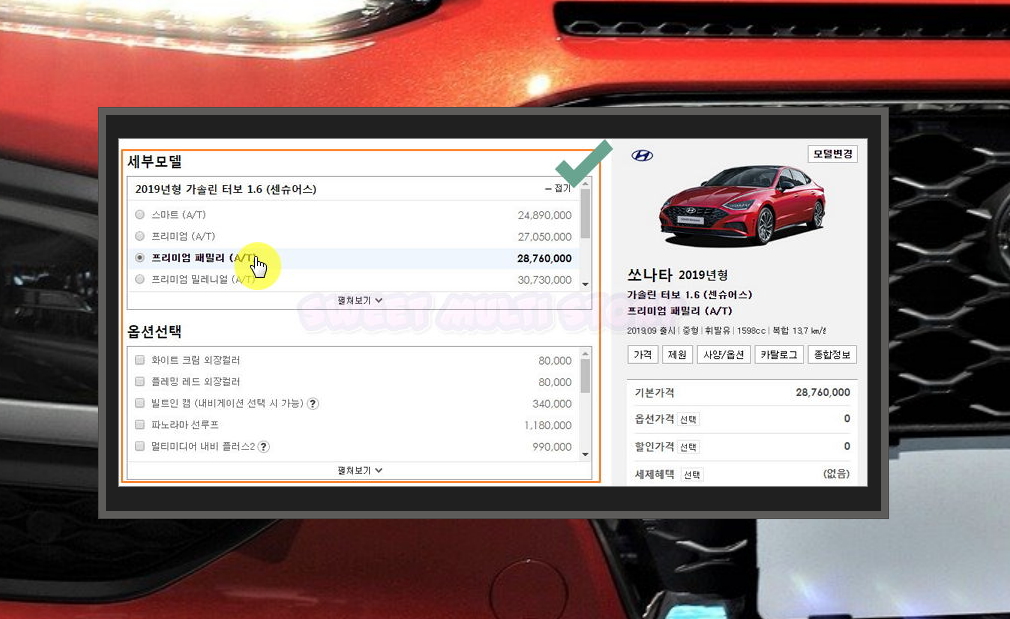Click the 쏘나타 2019년형 title
1010x619 pixels.
tap(678, 275)
